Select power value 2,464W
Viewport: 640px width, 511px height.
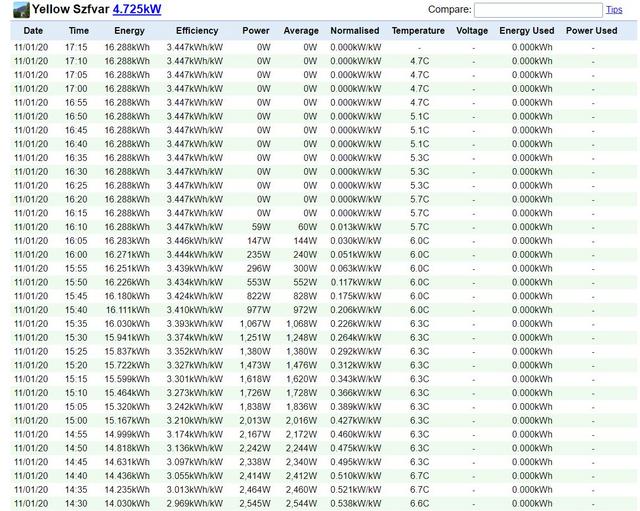(255, 490)
